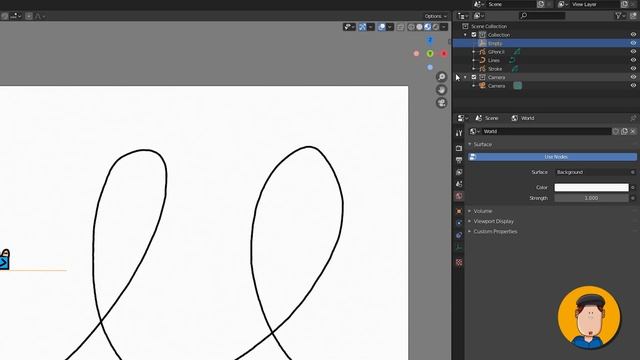Viewport: 640px width, 360px height.
Task: Hide the Empty object with its eye icon
Action: pyautogui.click(x=633, y=43)
